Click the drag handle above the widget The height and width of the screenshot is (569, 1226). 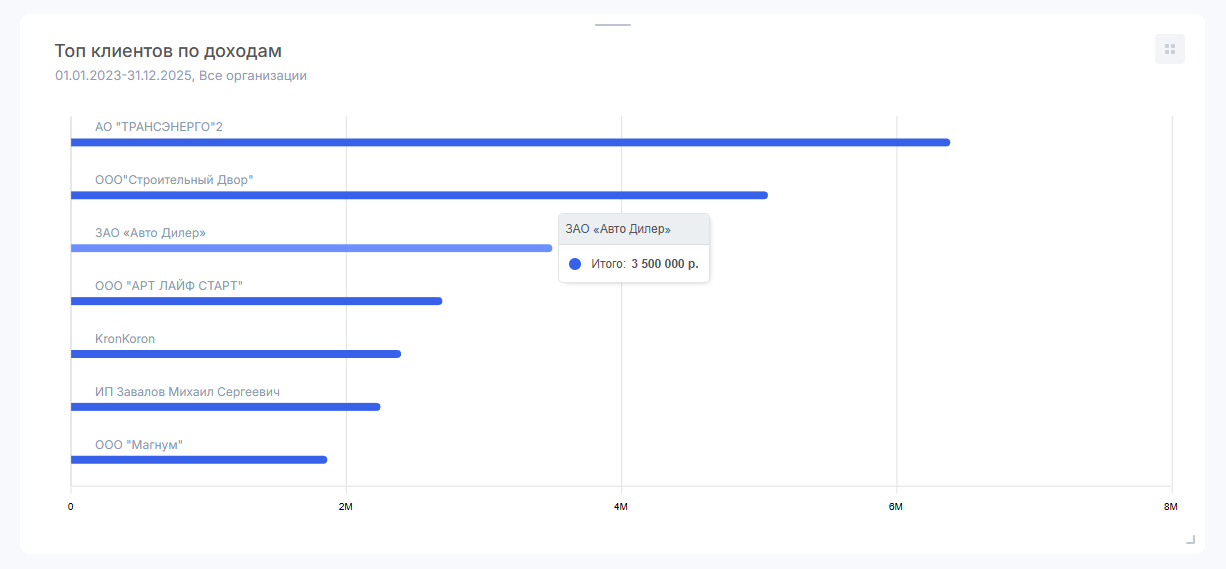(x=613, y=24)
